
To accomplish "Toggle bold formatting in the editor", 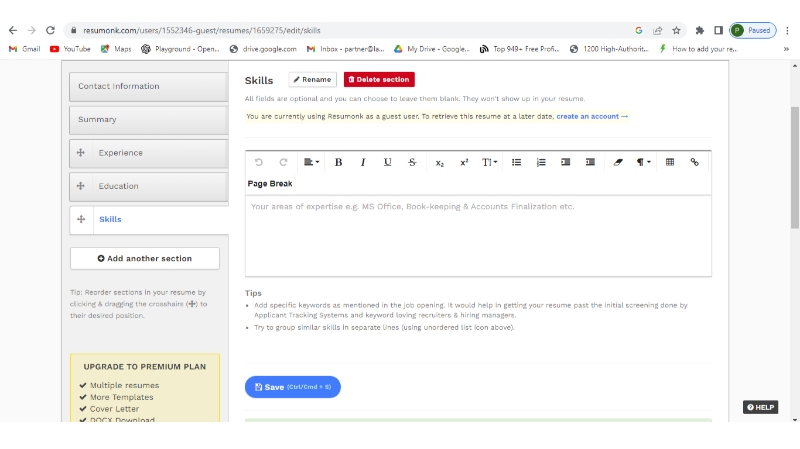I will (338, 162).
